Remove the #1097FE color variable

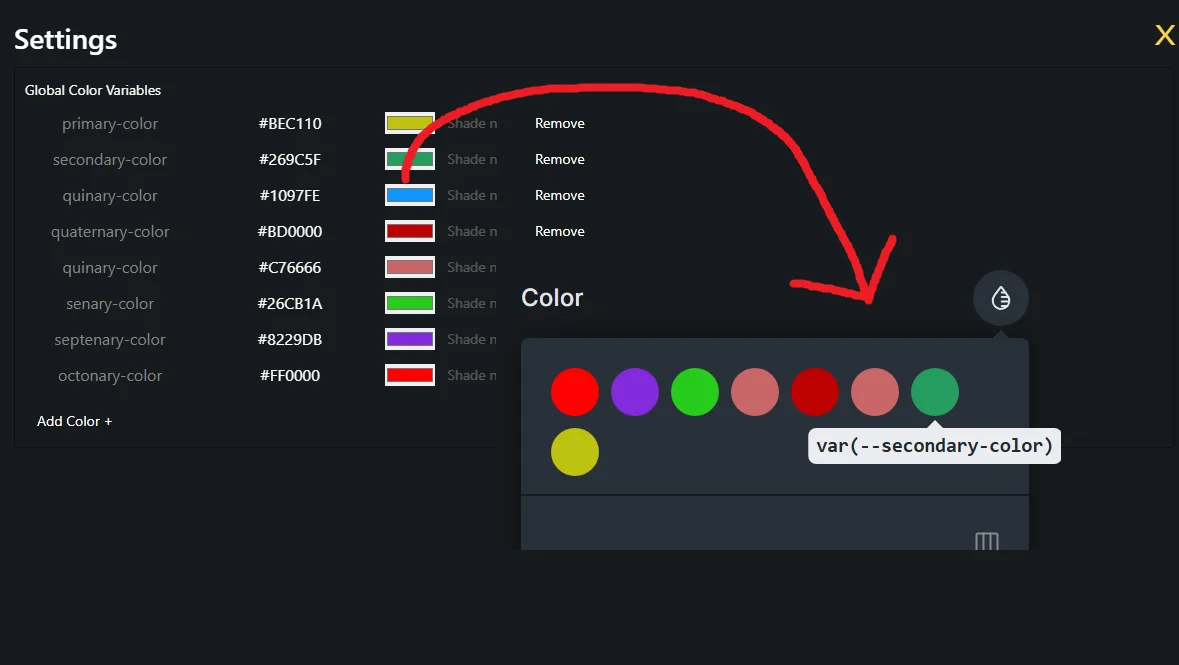(559, 196)
